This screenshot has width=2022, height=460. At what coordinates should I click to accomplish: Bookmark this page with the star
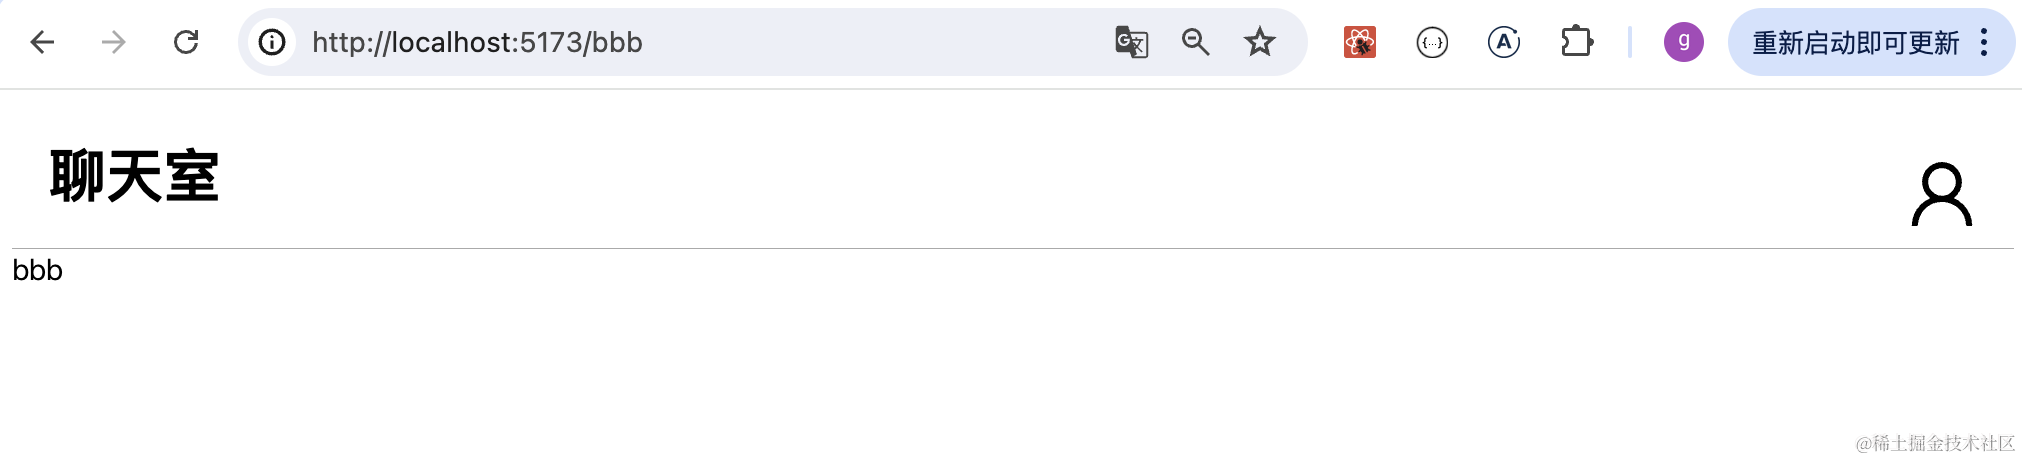(x=1259, y=42)
